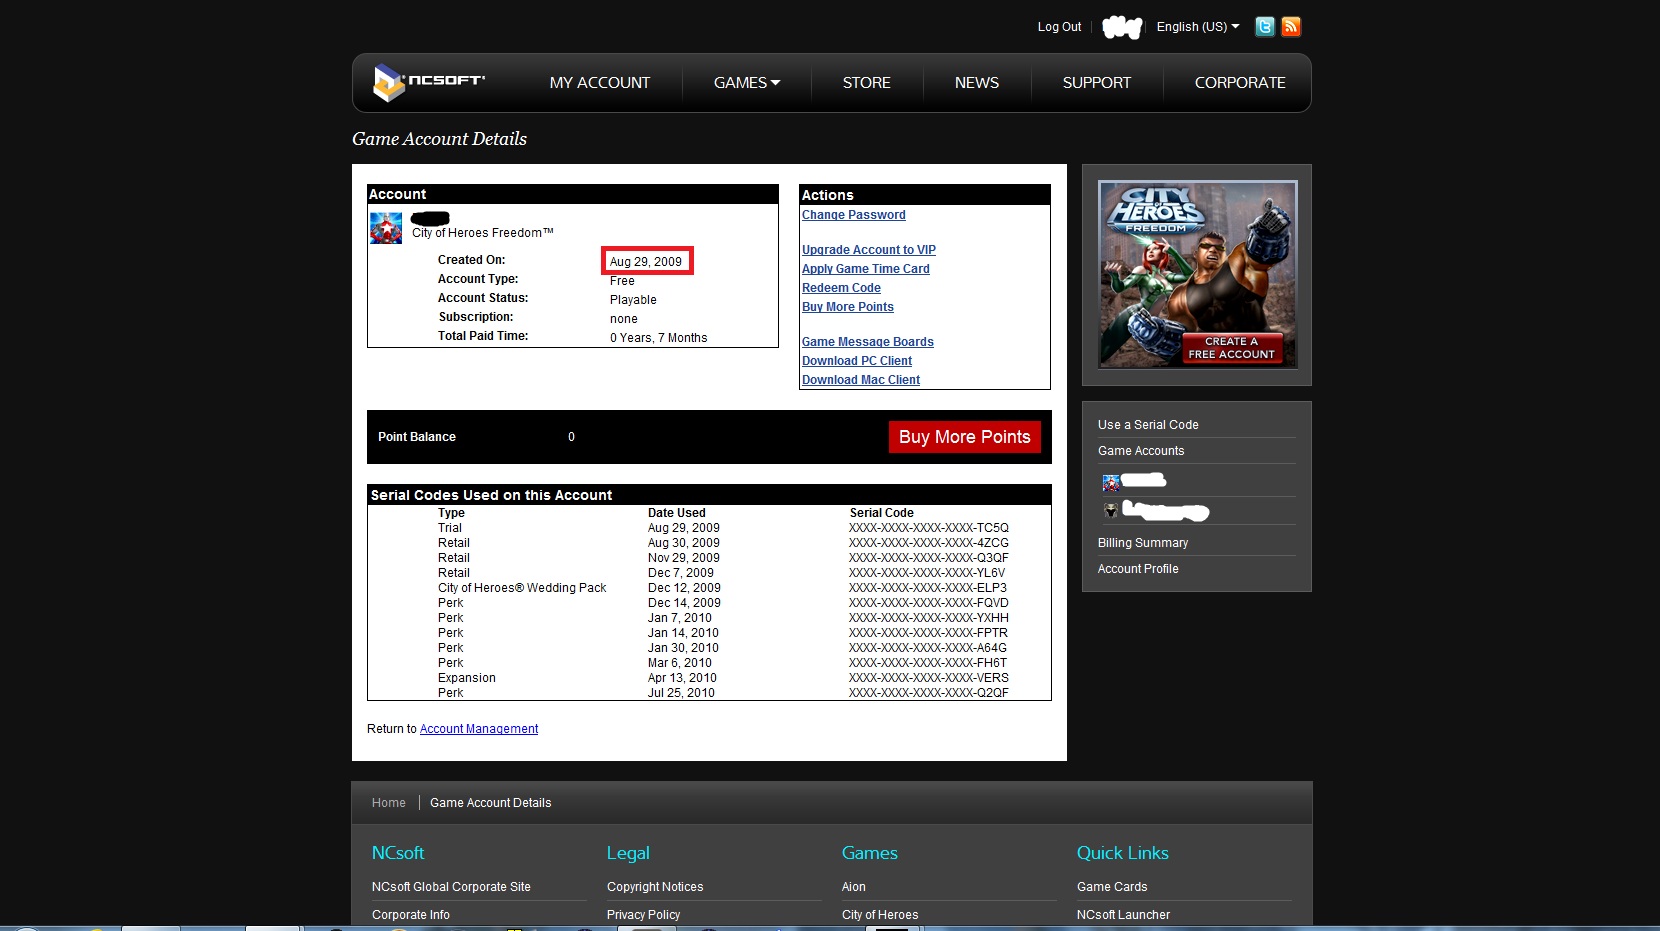Click the Aion footer link

(x=854, y=887)
